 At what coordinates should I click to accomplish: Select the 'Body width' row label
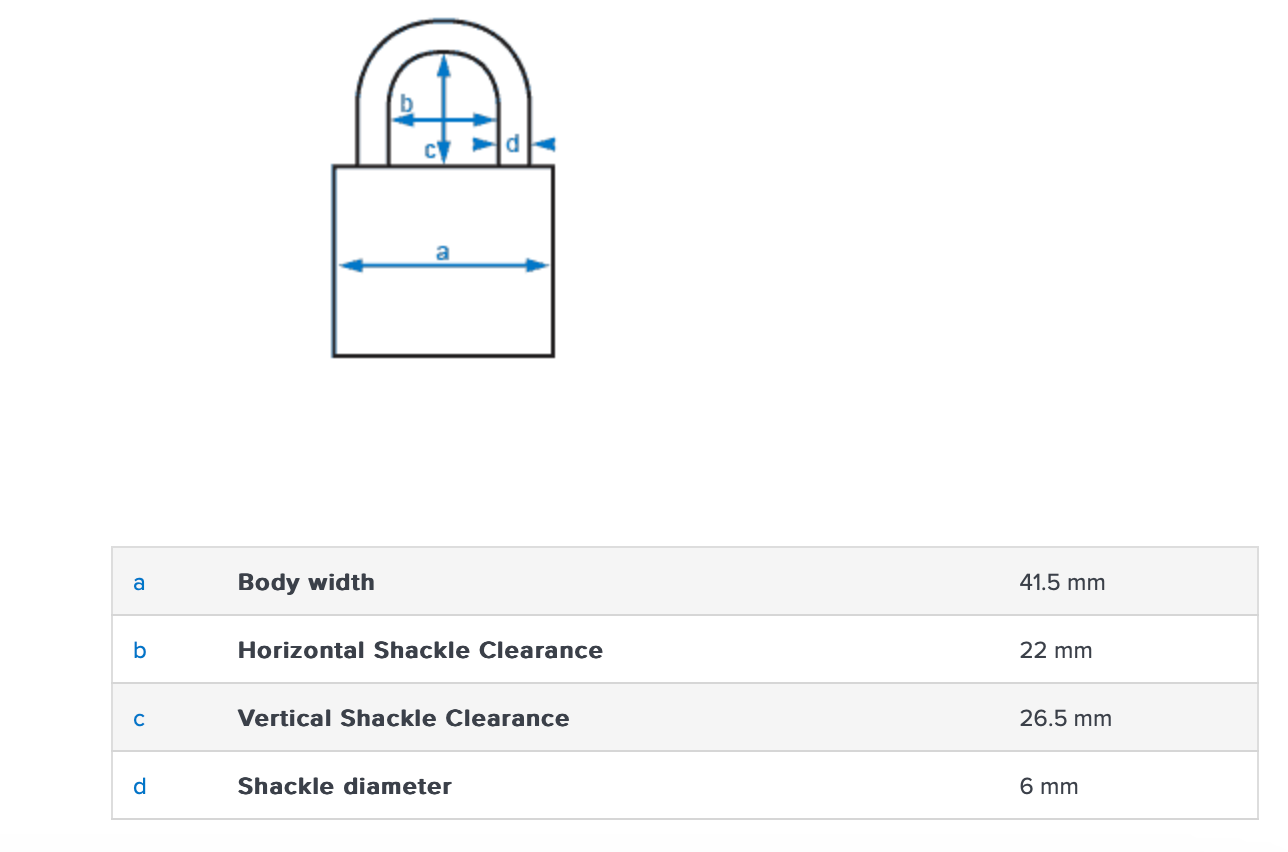pyautogui.click(x=306, y=582)
